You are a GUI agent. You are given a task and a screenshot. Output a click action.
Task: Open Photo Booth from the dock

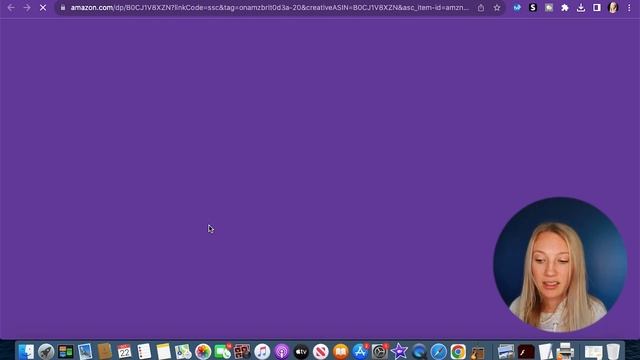pyautogui.click(x=242, y=351)
